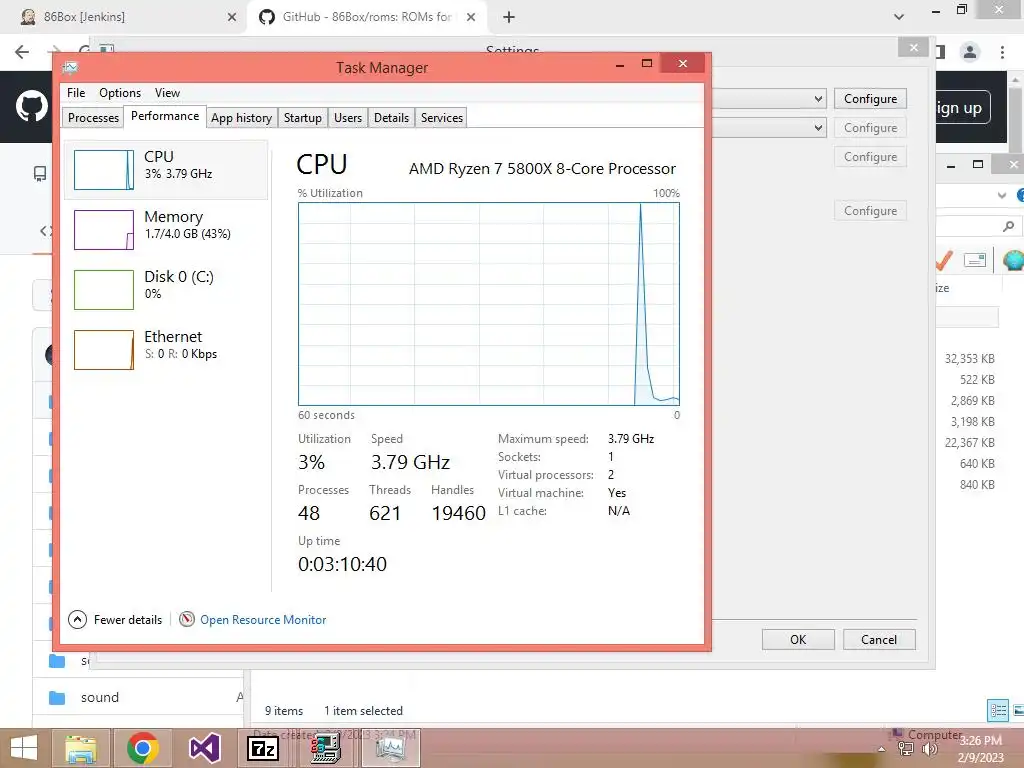Open 7-Zip from the taskbar
1024x768 pixels.
click(263, 748)
